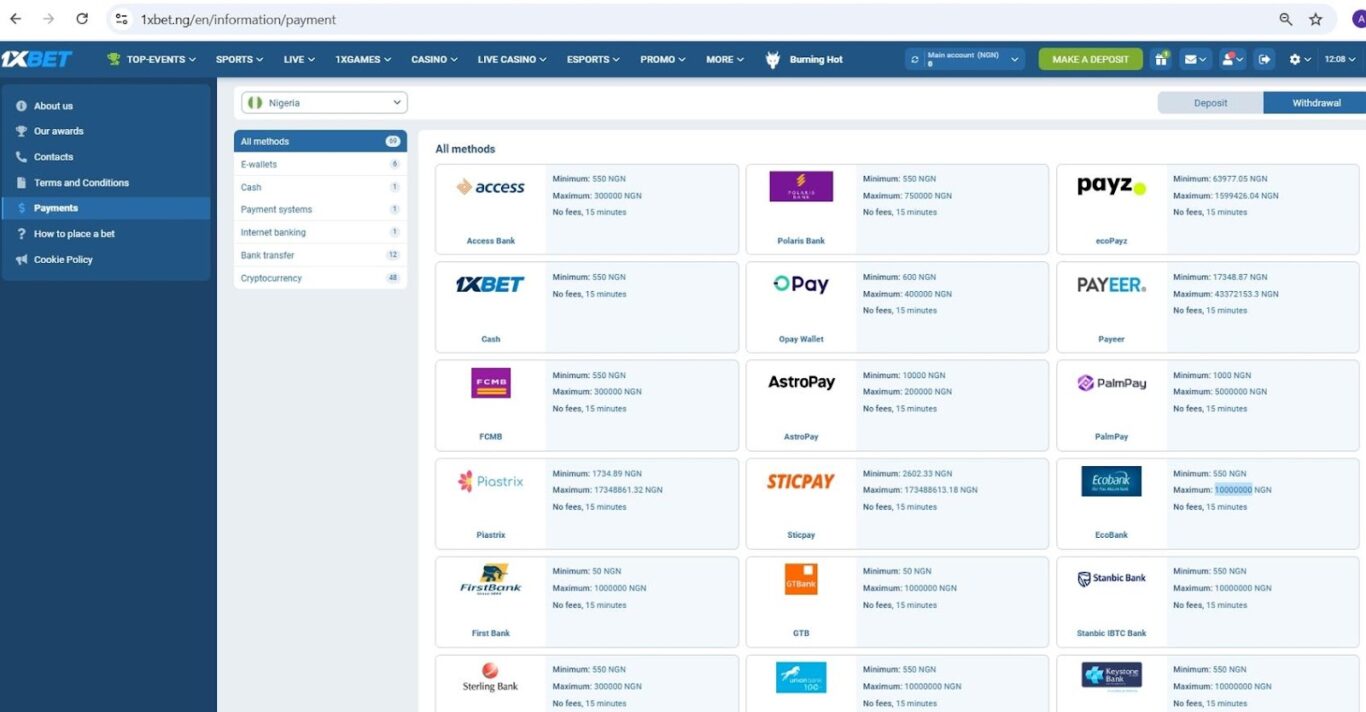This screenshot has height=712, width=1366.
Task: Open Terms and Conditions page
Action: click(x=105, y=182)
